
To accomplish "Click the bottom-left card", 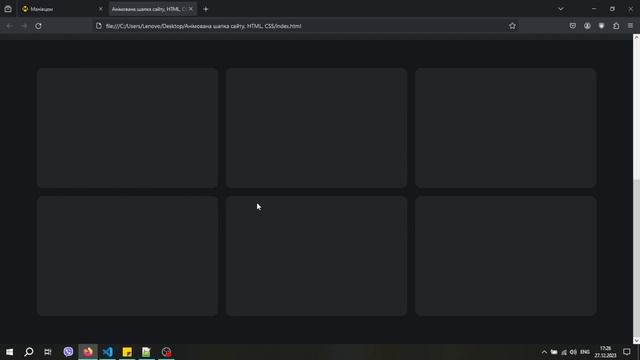I will coord(127,256).
